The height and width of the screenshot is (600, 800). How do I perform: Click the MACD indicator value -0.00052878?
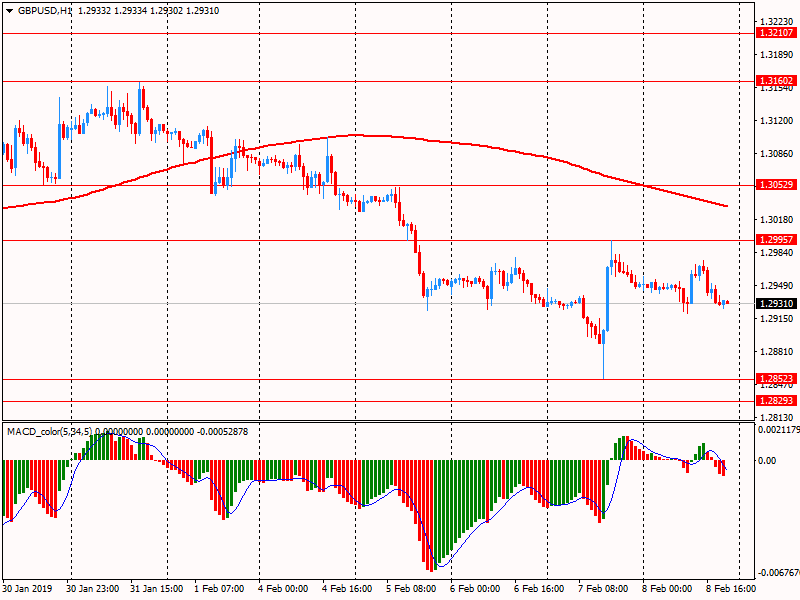222,432
